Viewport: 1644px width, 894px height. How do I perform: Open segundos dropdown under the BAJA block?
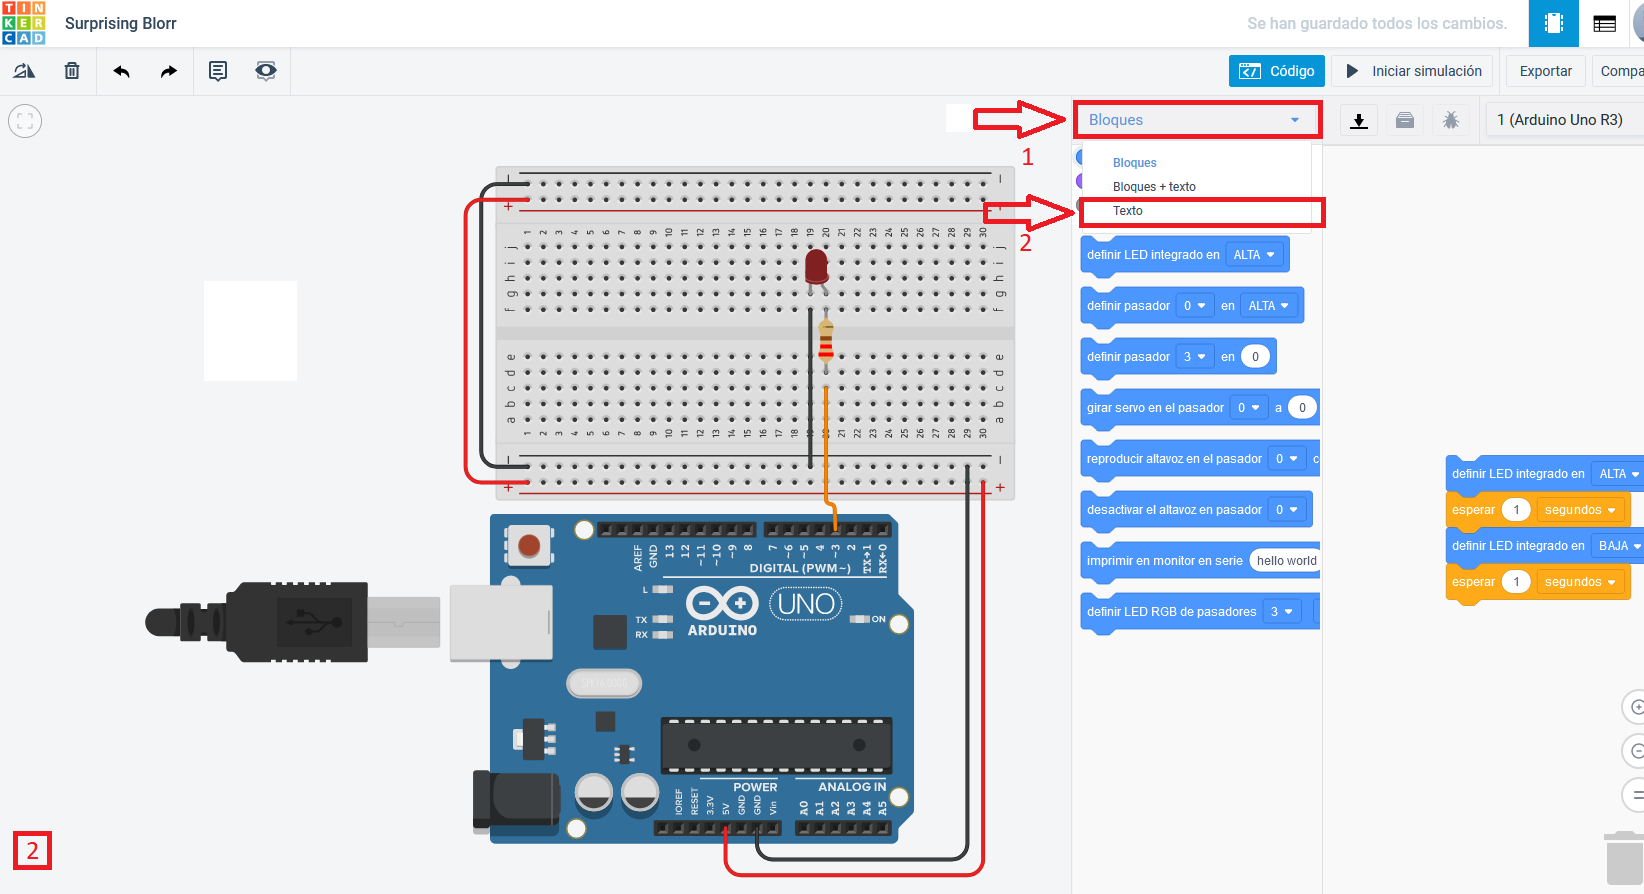(x=1580, y=582)
